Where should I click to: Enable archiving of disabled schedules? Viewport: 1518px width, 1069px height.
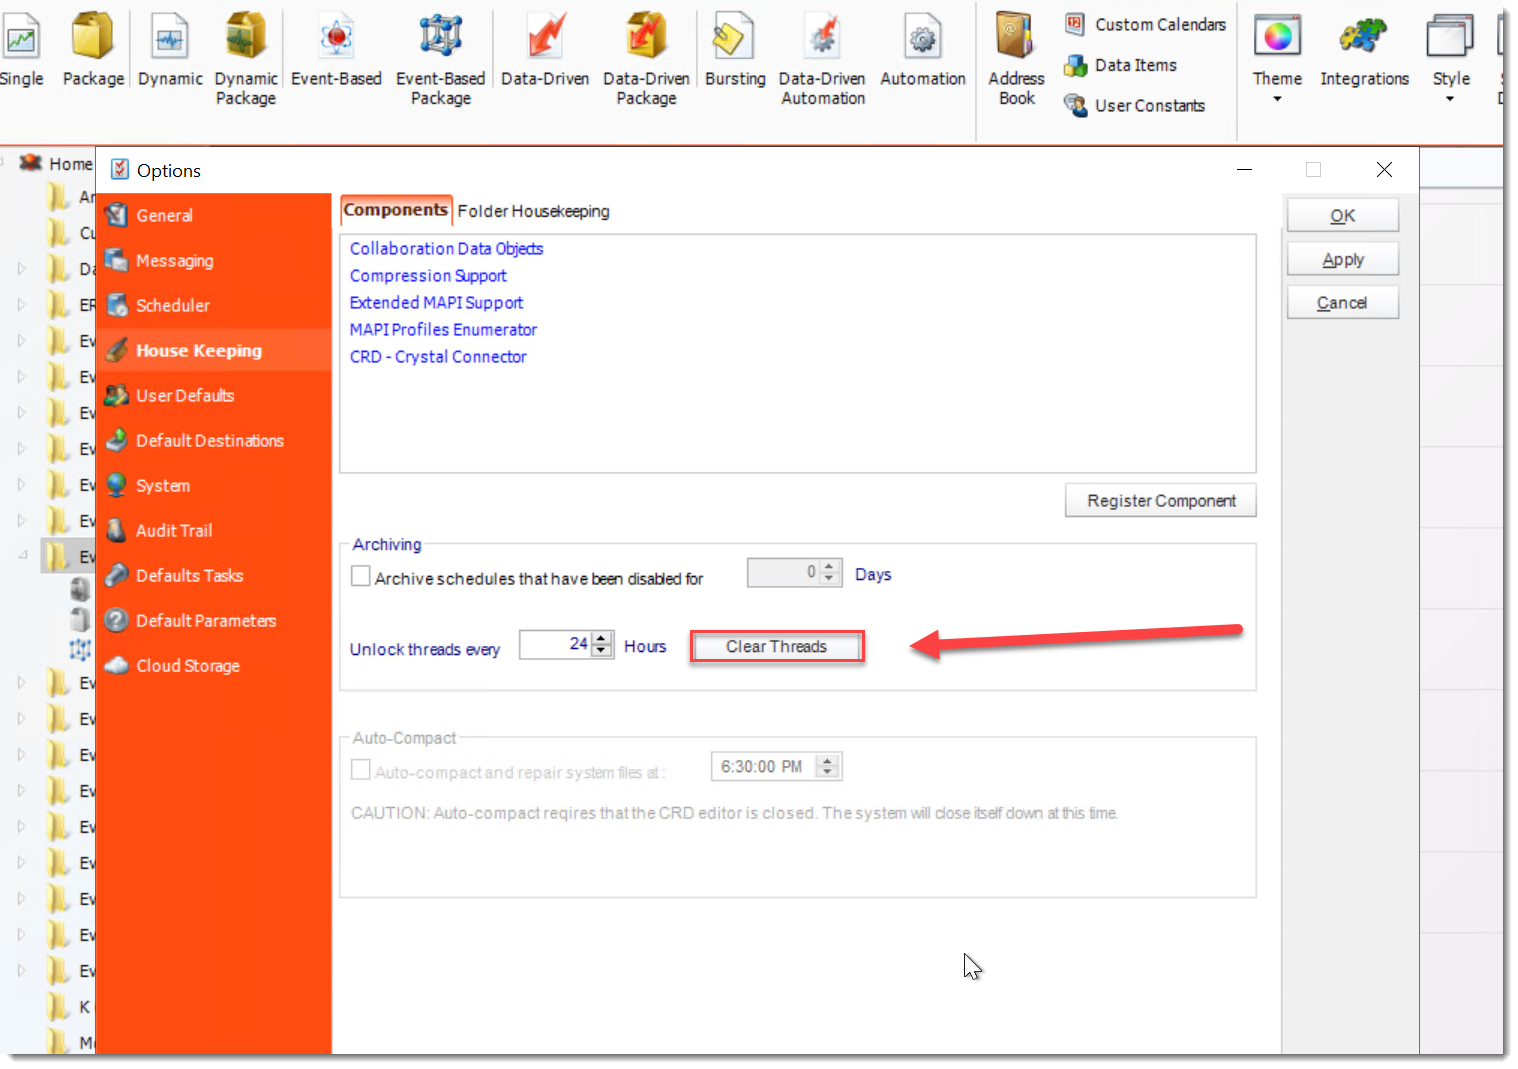click(x=361, y=576)
